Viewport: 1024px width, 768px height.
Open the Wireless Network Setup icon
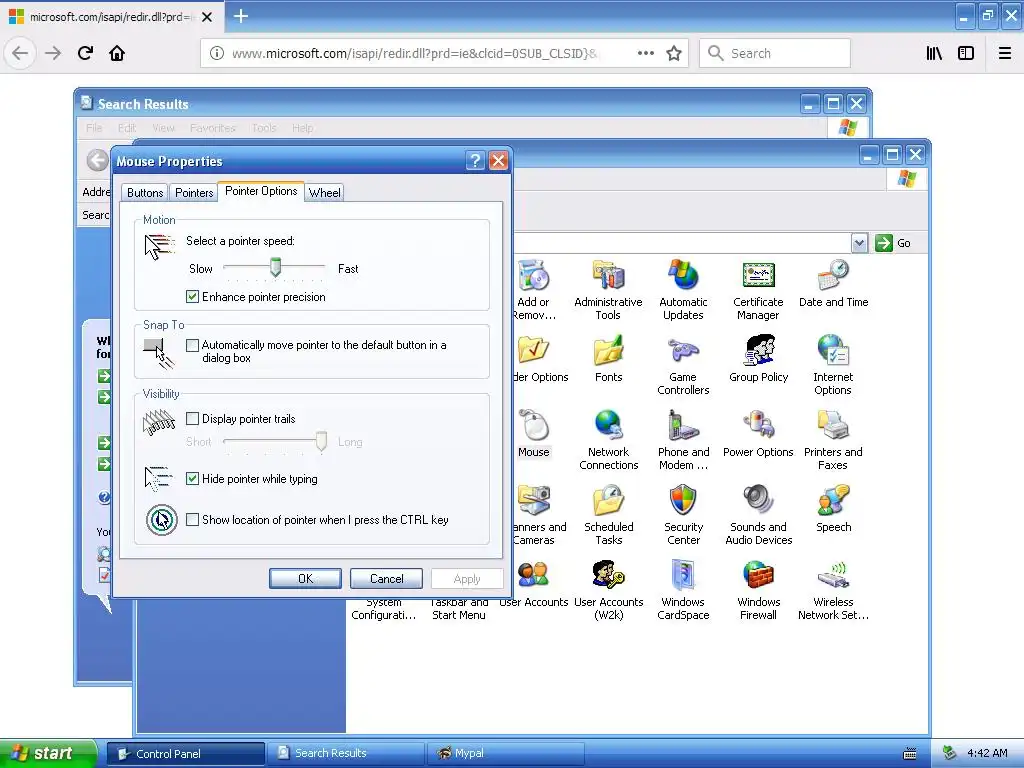(833, 590)
